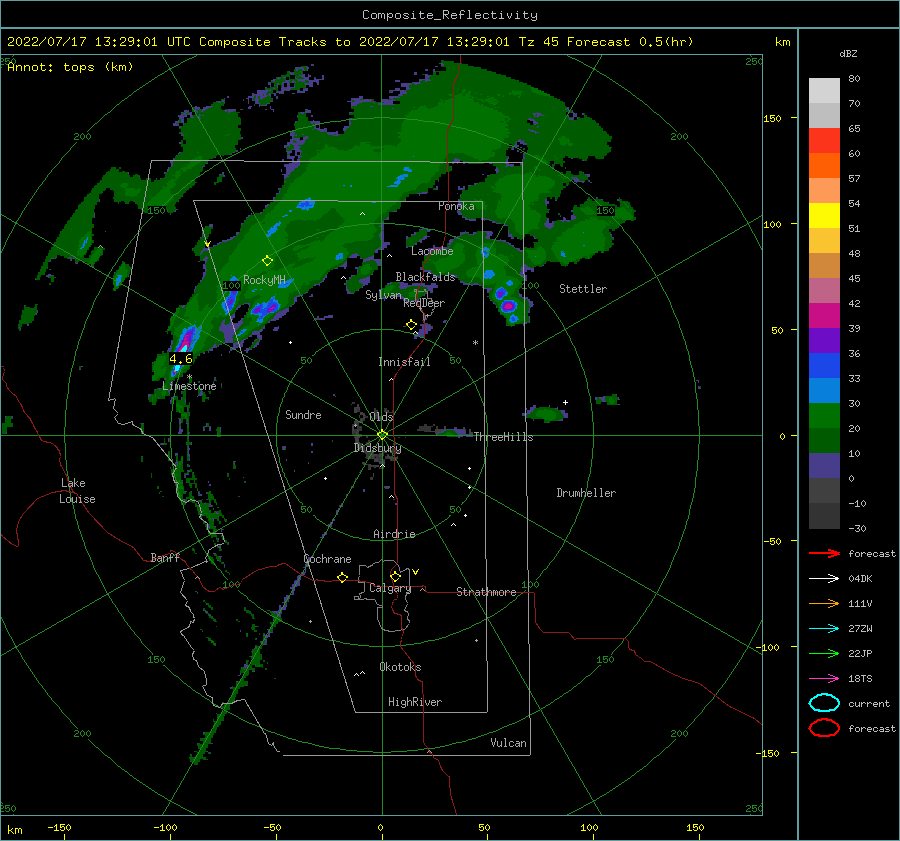Click the dark gray -10 dBZ swatch

(x=824, y=490)
